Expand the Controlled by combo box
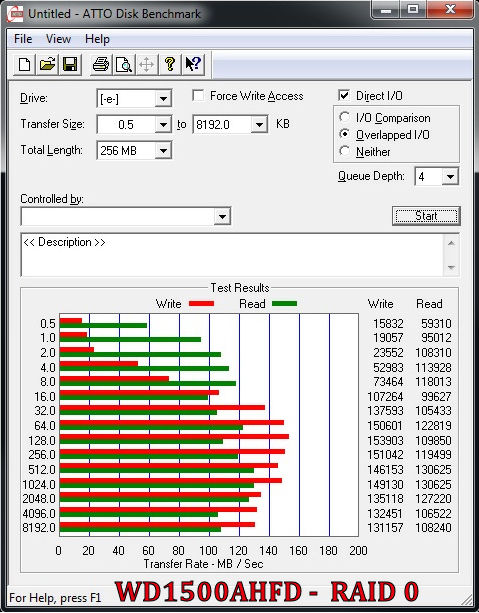 click(x=222, y=216)
